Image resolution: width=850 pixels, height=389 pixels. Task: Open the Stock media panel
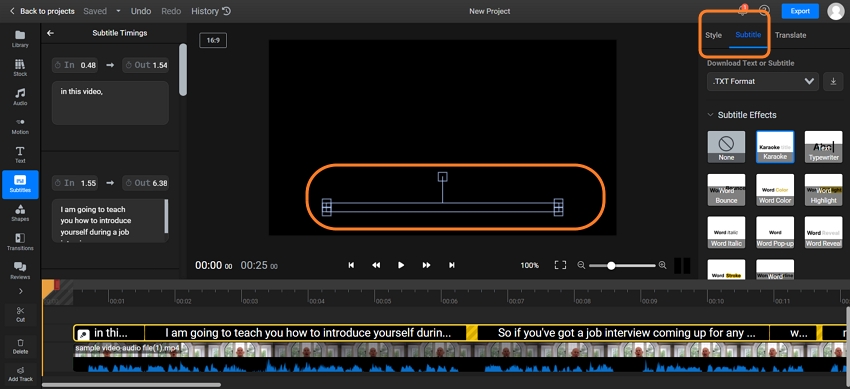[x=20, y=68]
